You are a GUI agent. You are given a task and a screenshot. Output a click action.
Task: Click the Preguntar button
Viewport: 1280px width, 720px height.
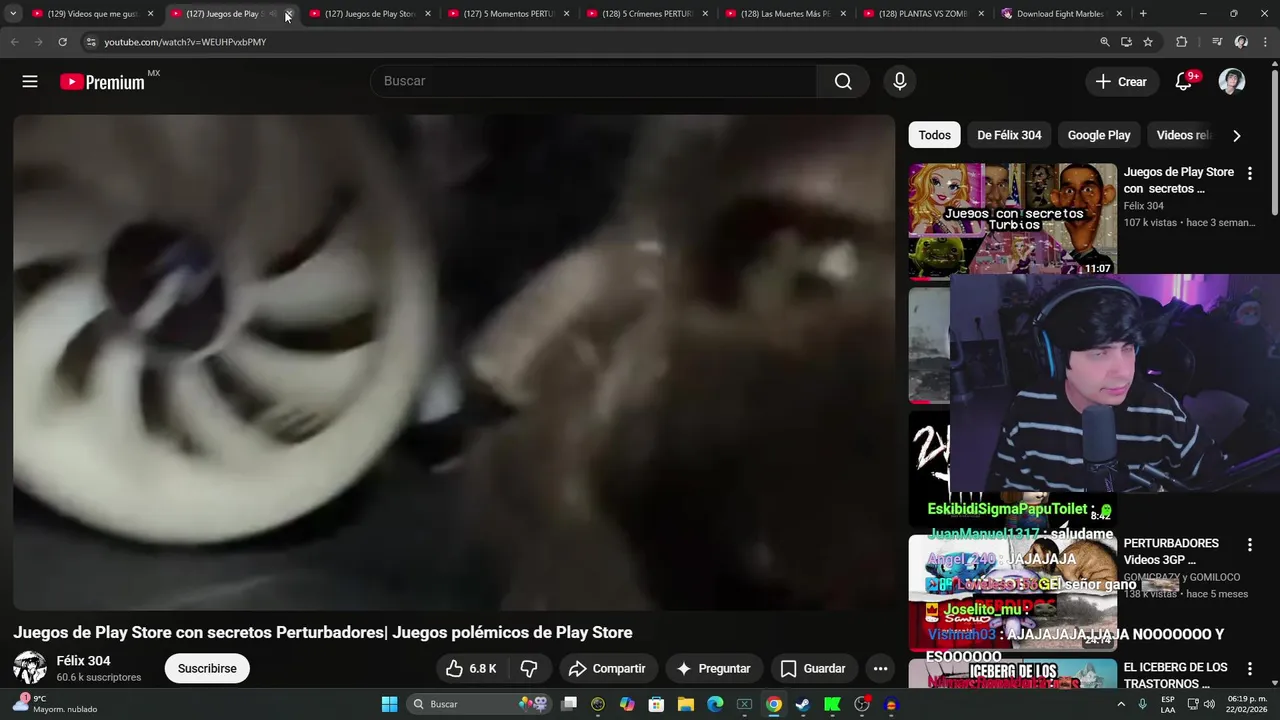(x=714, y=668)
